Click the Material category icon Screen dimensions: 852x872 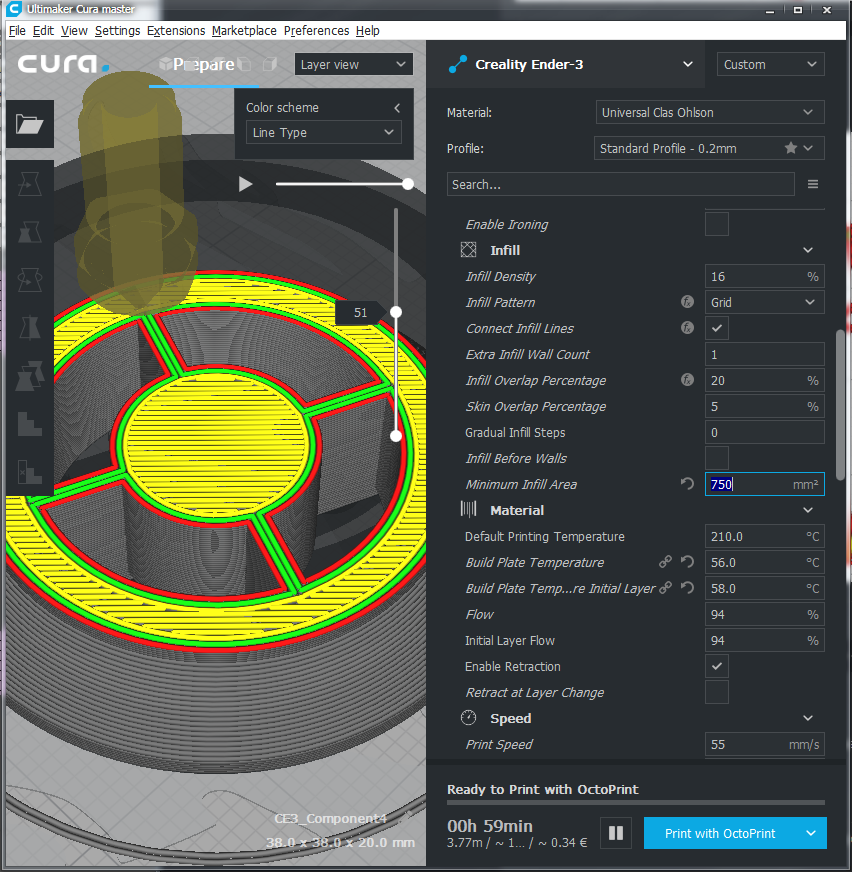tap(468, 509)
